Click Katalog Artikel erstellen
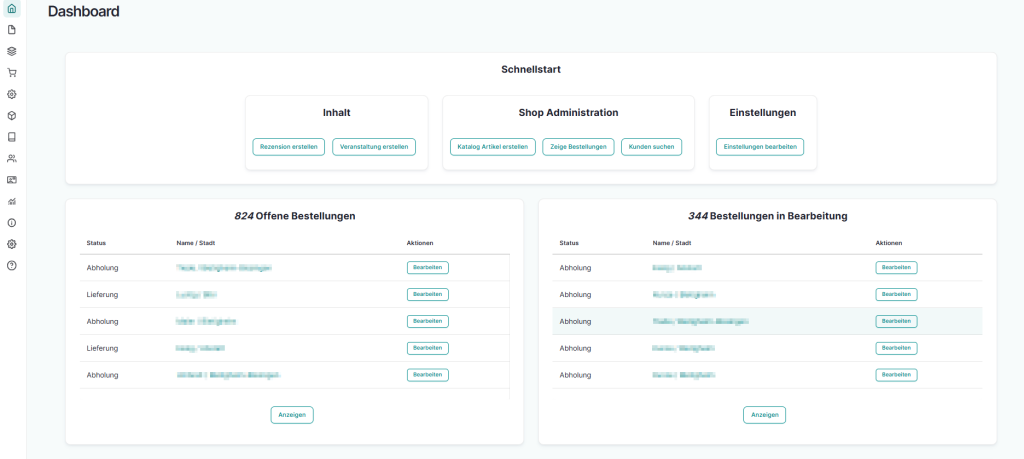1024x459 pixels. [492, 147]
